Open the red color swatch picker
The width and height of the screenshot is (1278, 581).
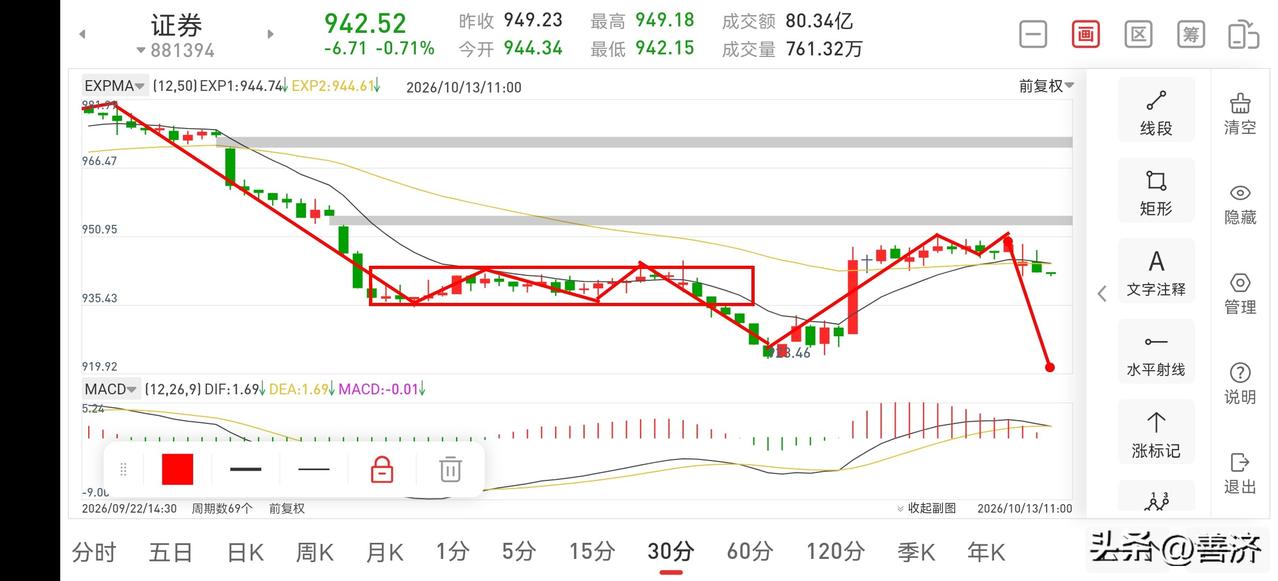[177, 469]
